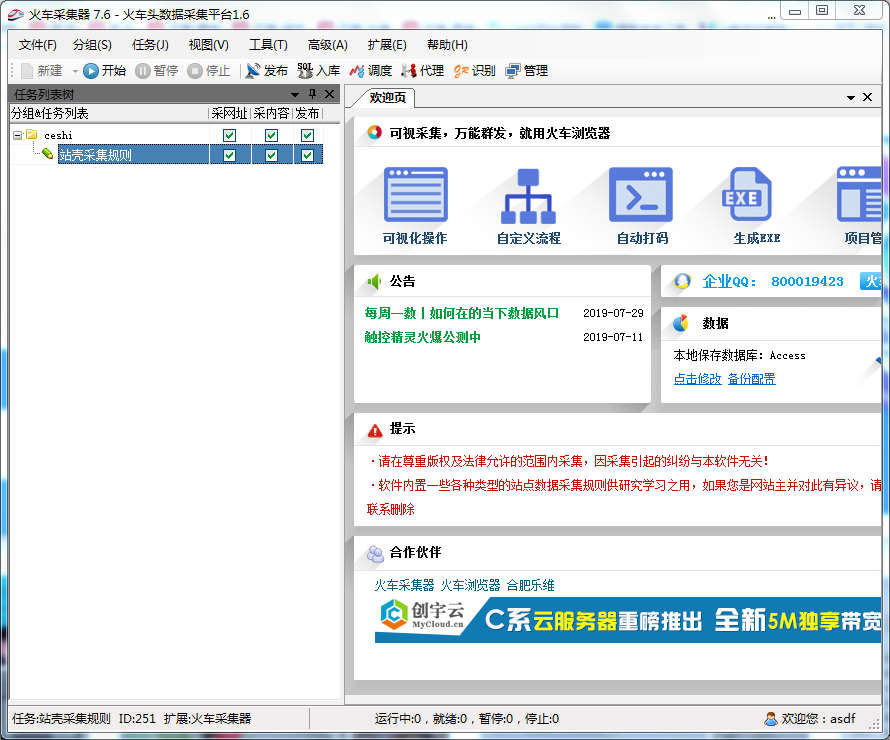Open the 分组(S) menu
Image resolution: width=890 pixels, height=740 pixels.
93,45
